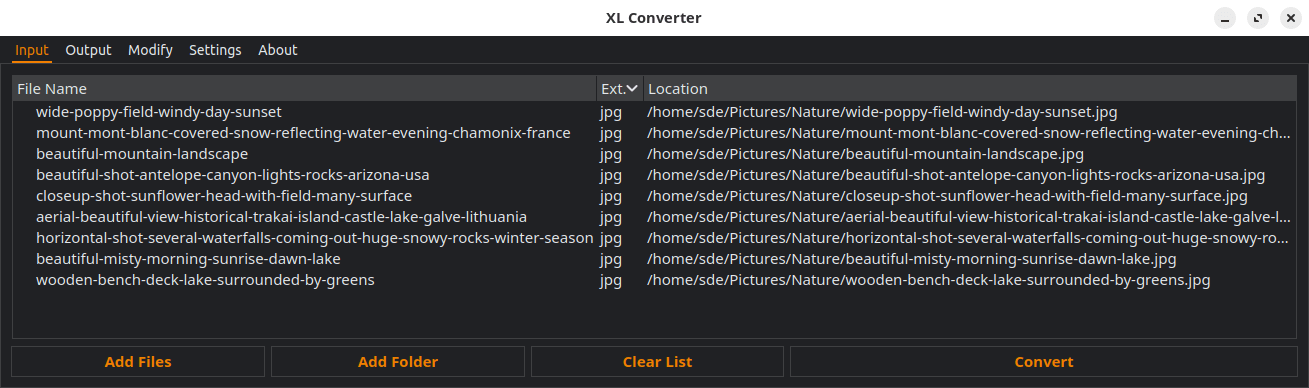Minimize the XL Converter window
Viewport: 1309px width, 388px height.
1225,18
